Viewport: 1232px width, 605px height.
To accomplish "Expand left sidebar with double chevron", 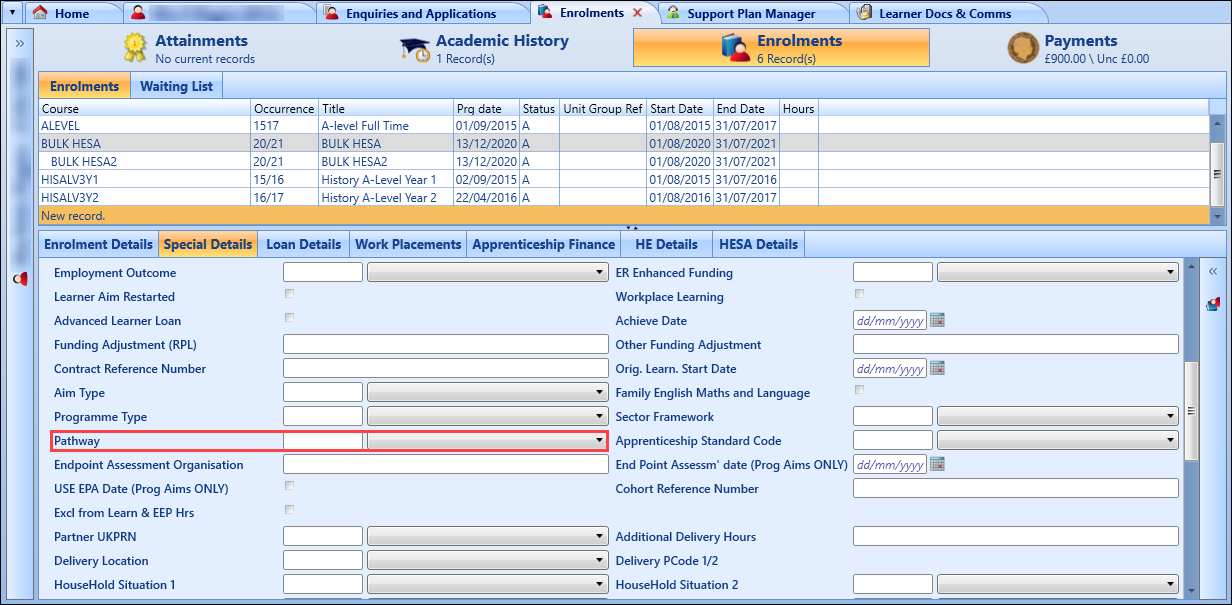I will pos(19,43).
